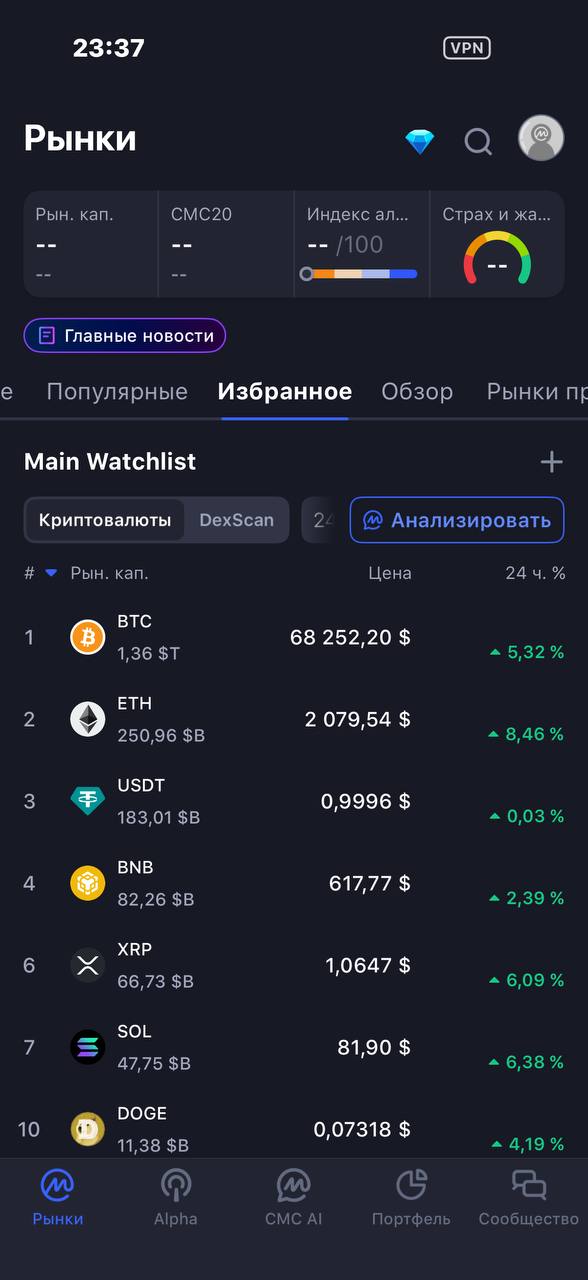Tap the Анализировать button
Screen dimensions: 588x1280
457,520
